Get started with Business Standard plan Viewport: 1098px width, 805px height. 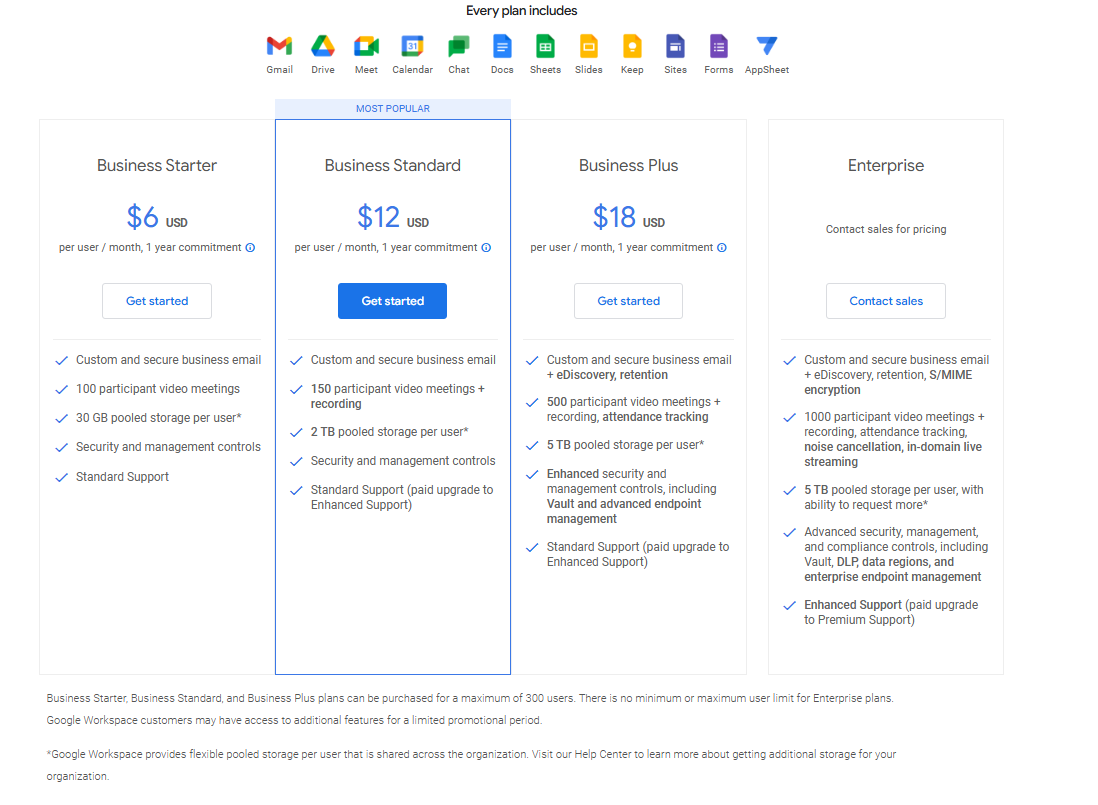click(392, 301)
